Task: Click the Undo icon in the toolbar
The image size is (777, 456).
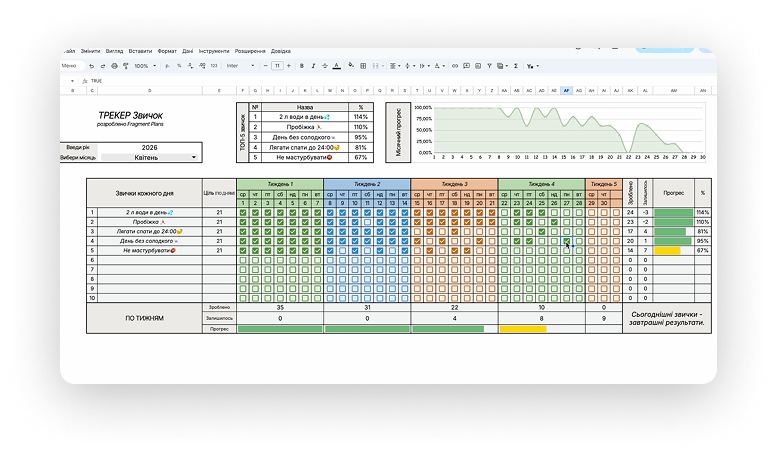Action: (x=91, y=66)
